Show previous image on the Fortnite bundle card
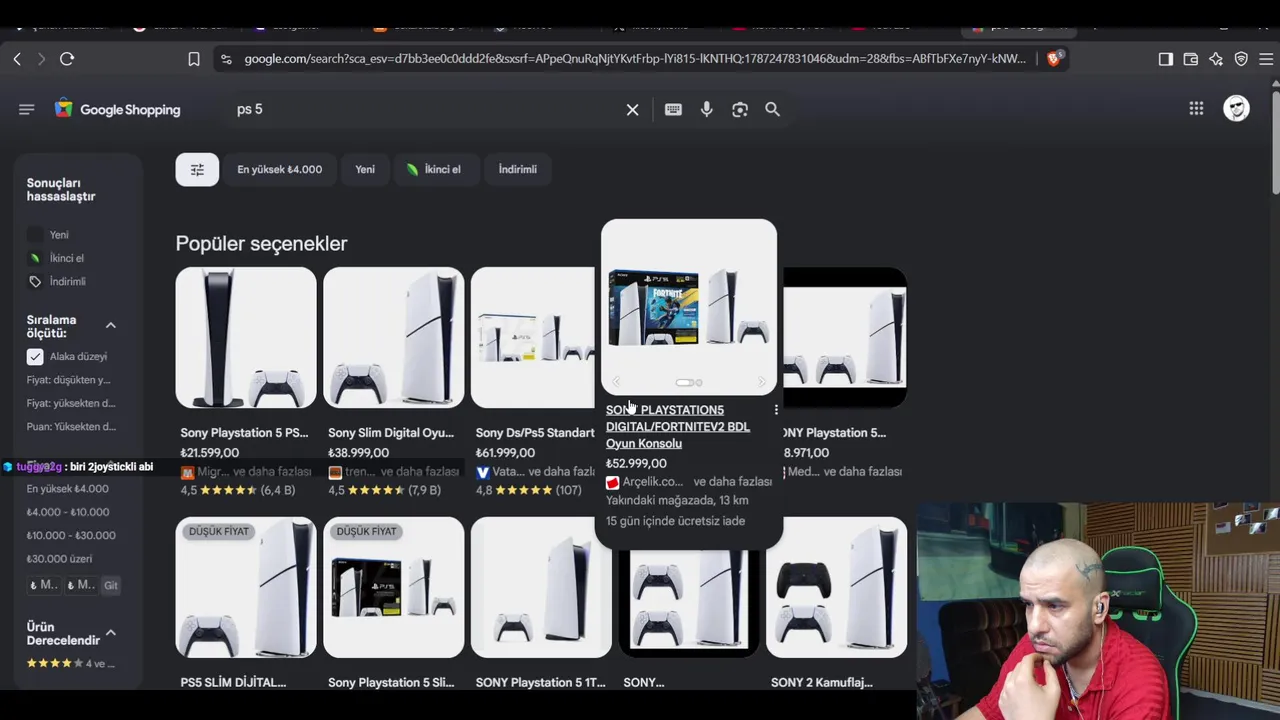Image resolution: width=1280 pixels, height=720 pixels. pyautogui.click(x=616, y=382)
